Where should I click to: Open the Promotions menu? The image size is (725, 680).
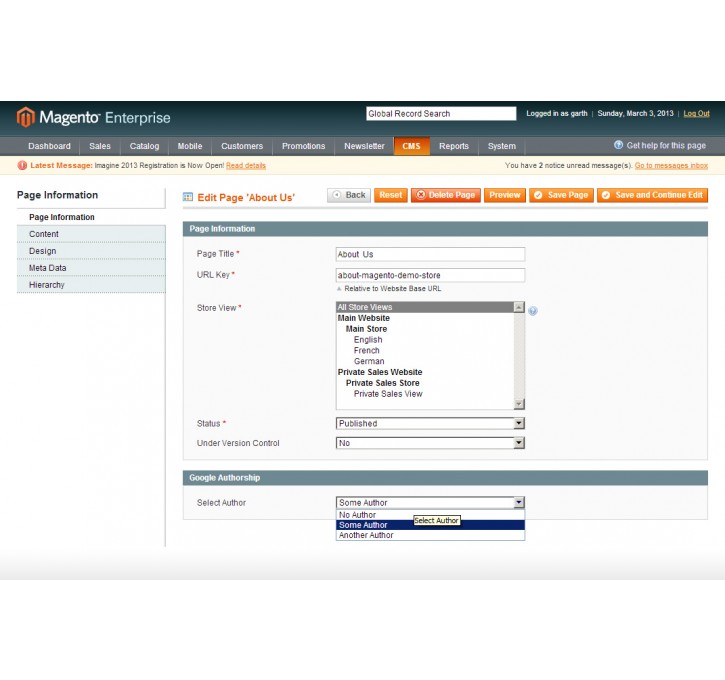tap(303, 146)
